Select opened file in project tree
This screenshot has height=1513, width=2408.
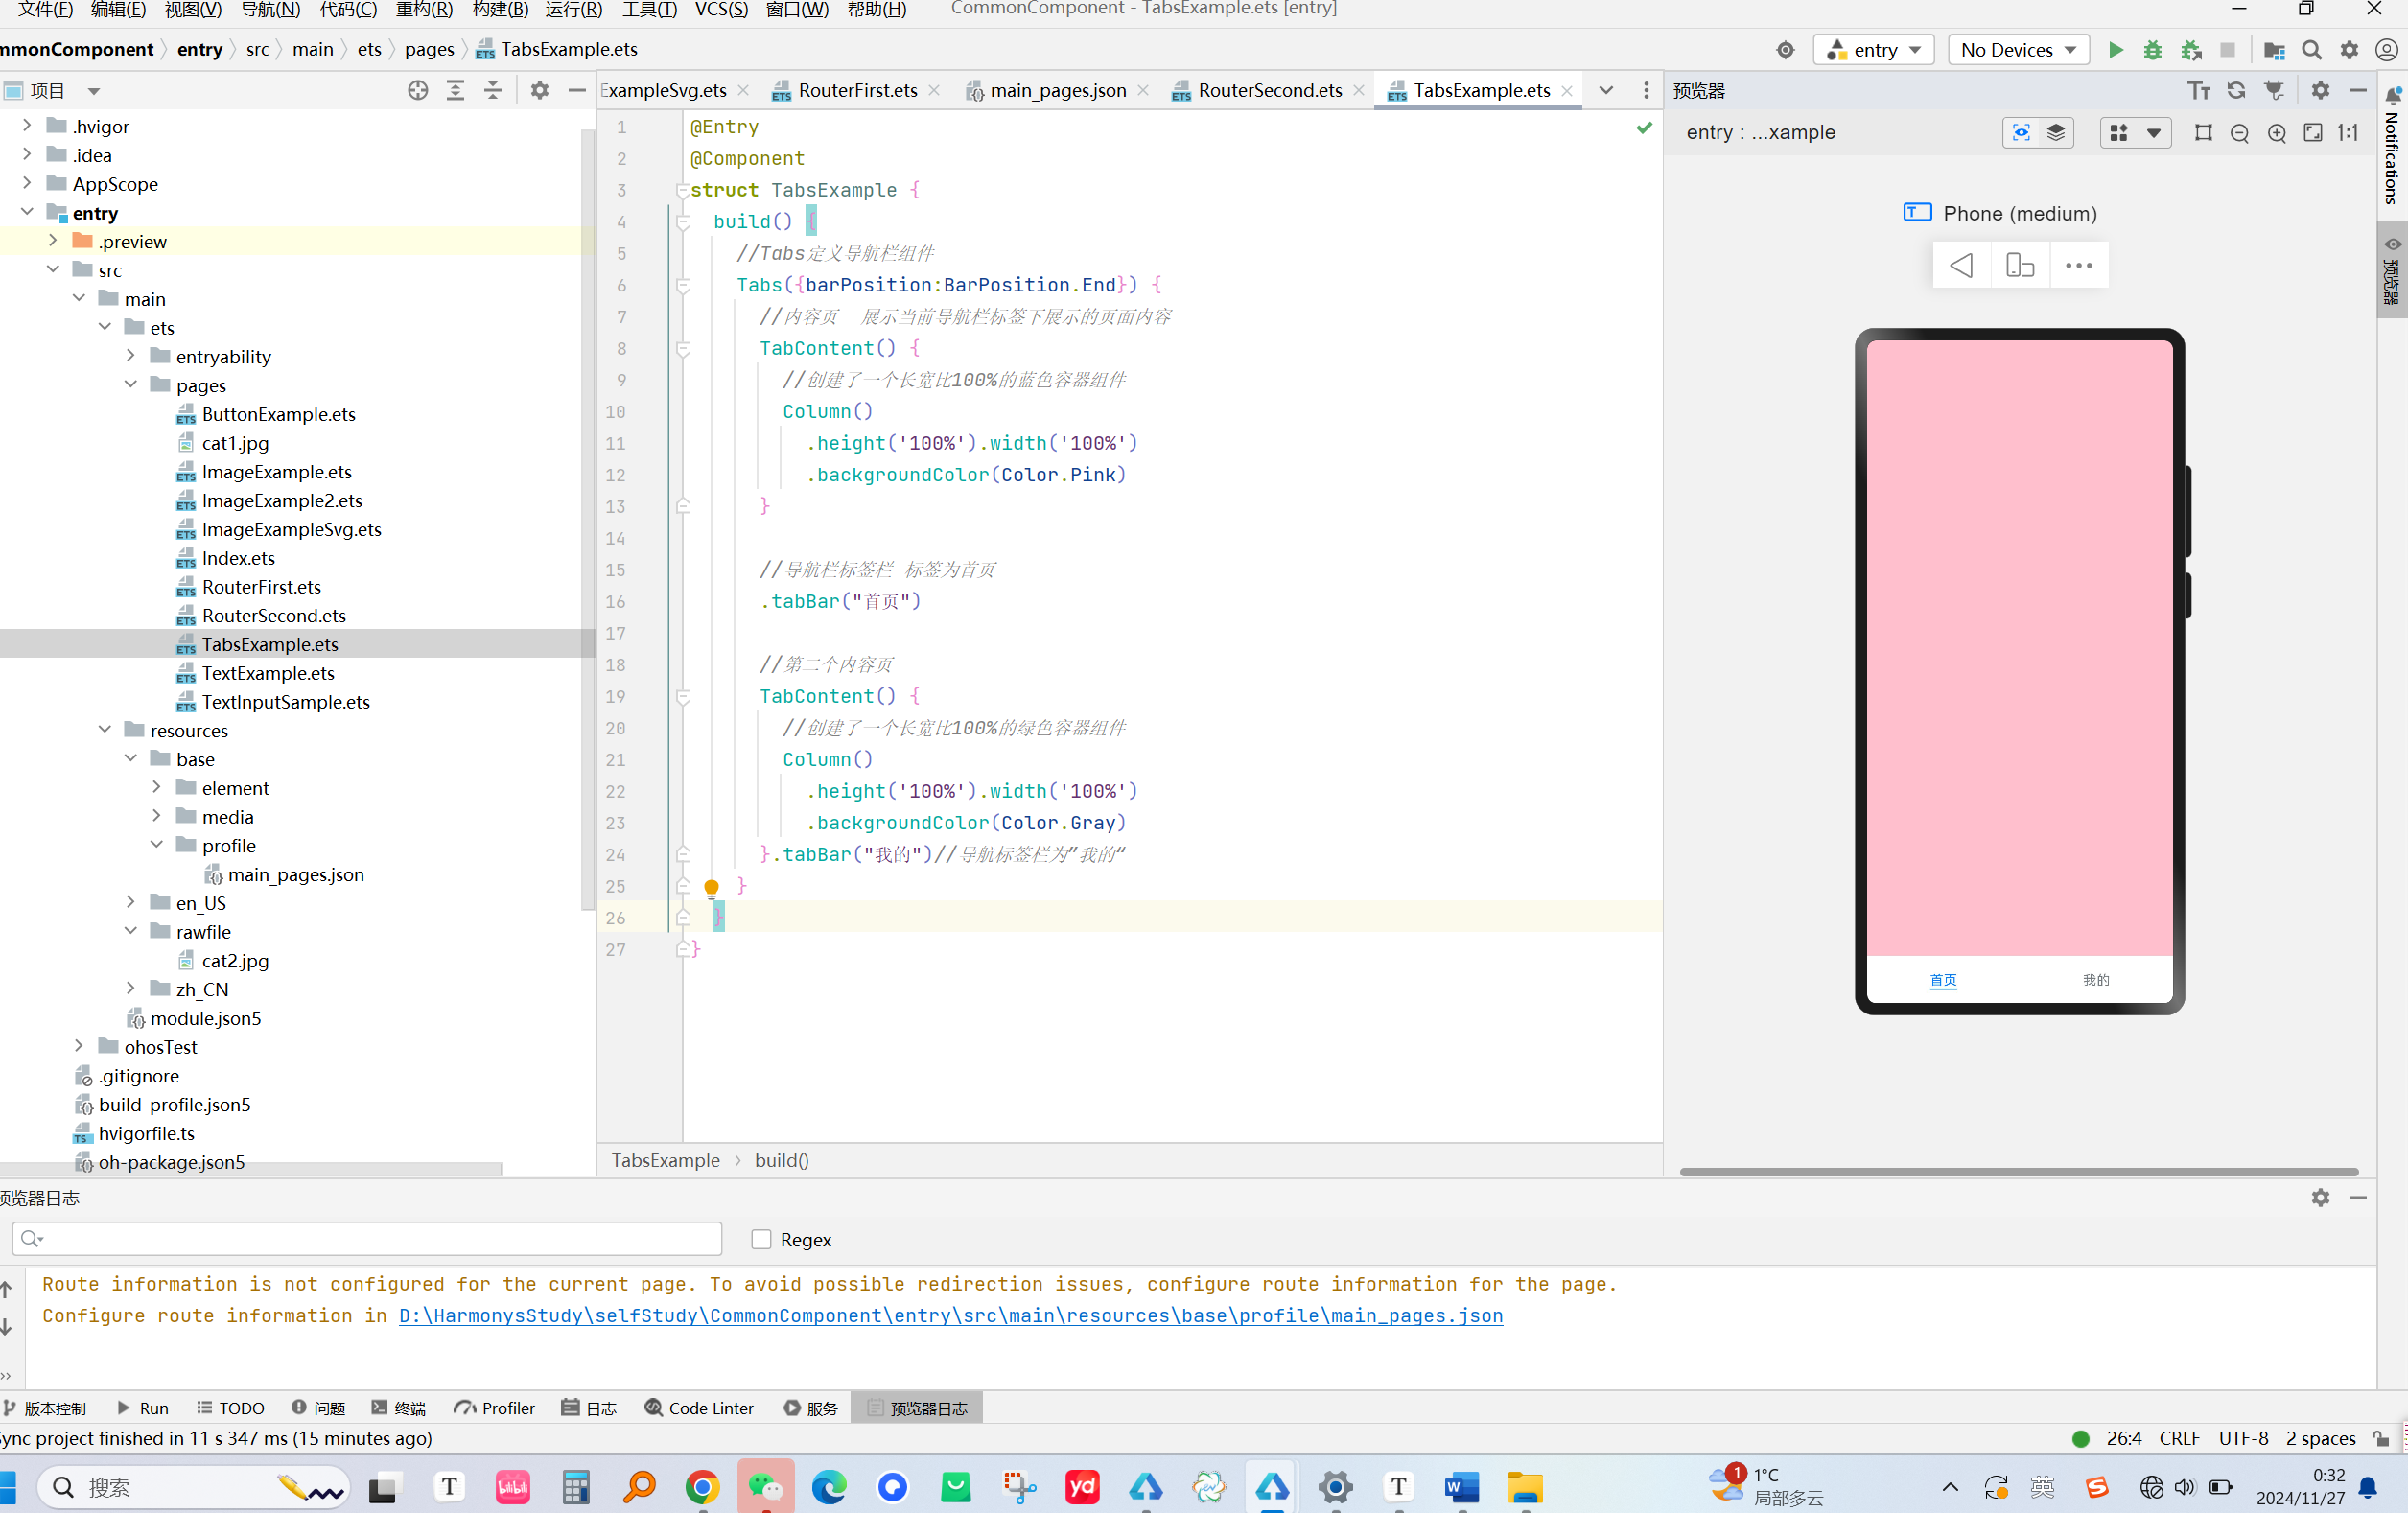point(417,90)
